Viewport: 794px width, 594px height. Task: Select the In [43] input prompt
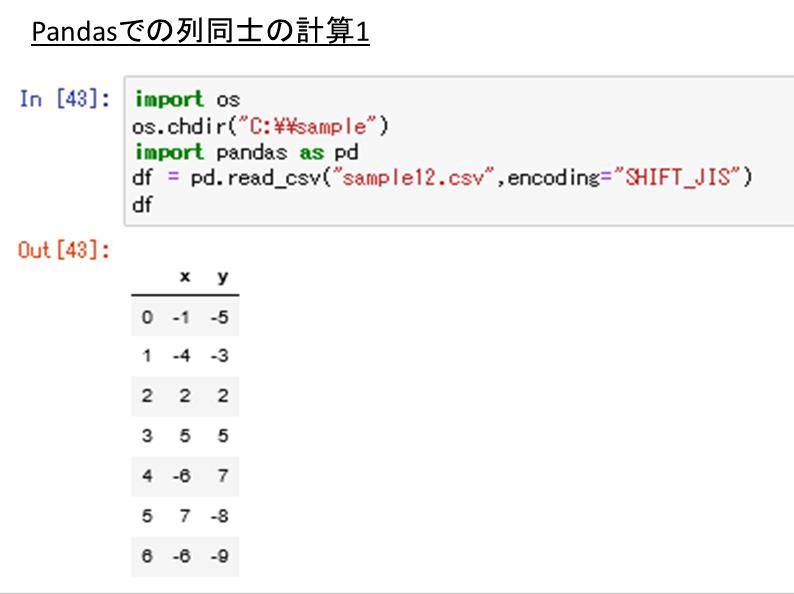pos(64,100)
